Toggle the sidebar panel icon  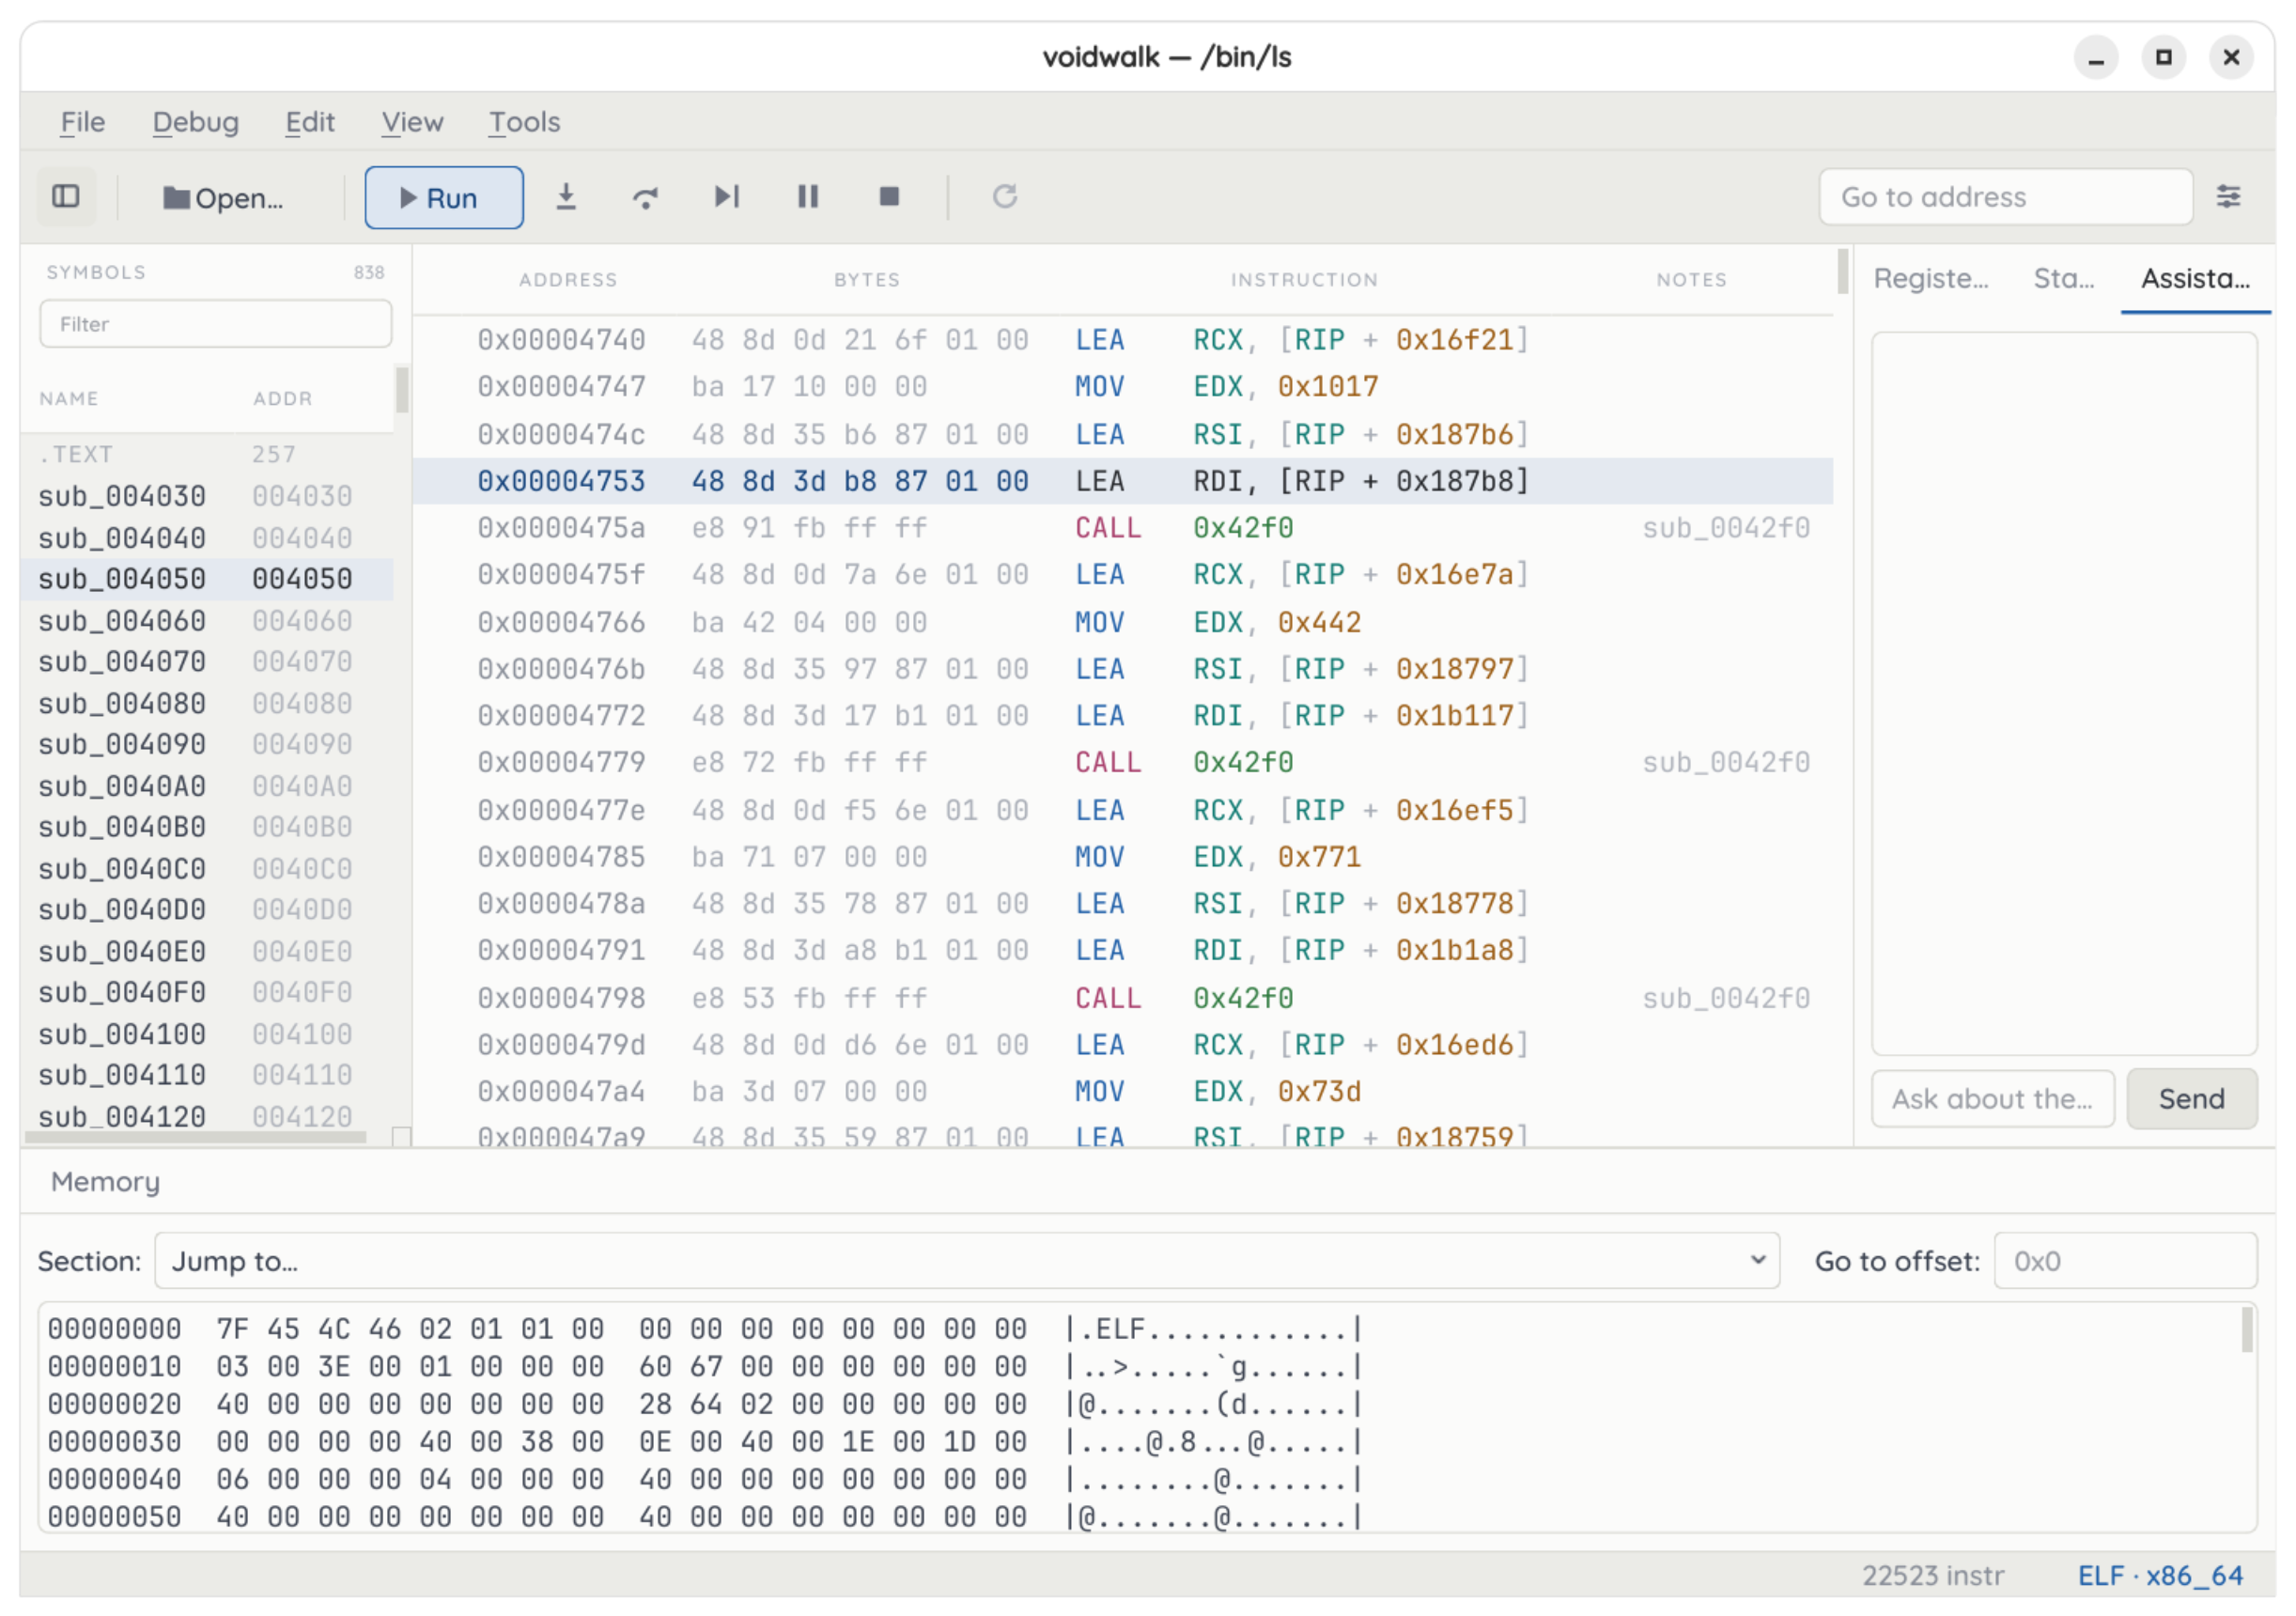tap(66, 197)
